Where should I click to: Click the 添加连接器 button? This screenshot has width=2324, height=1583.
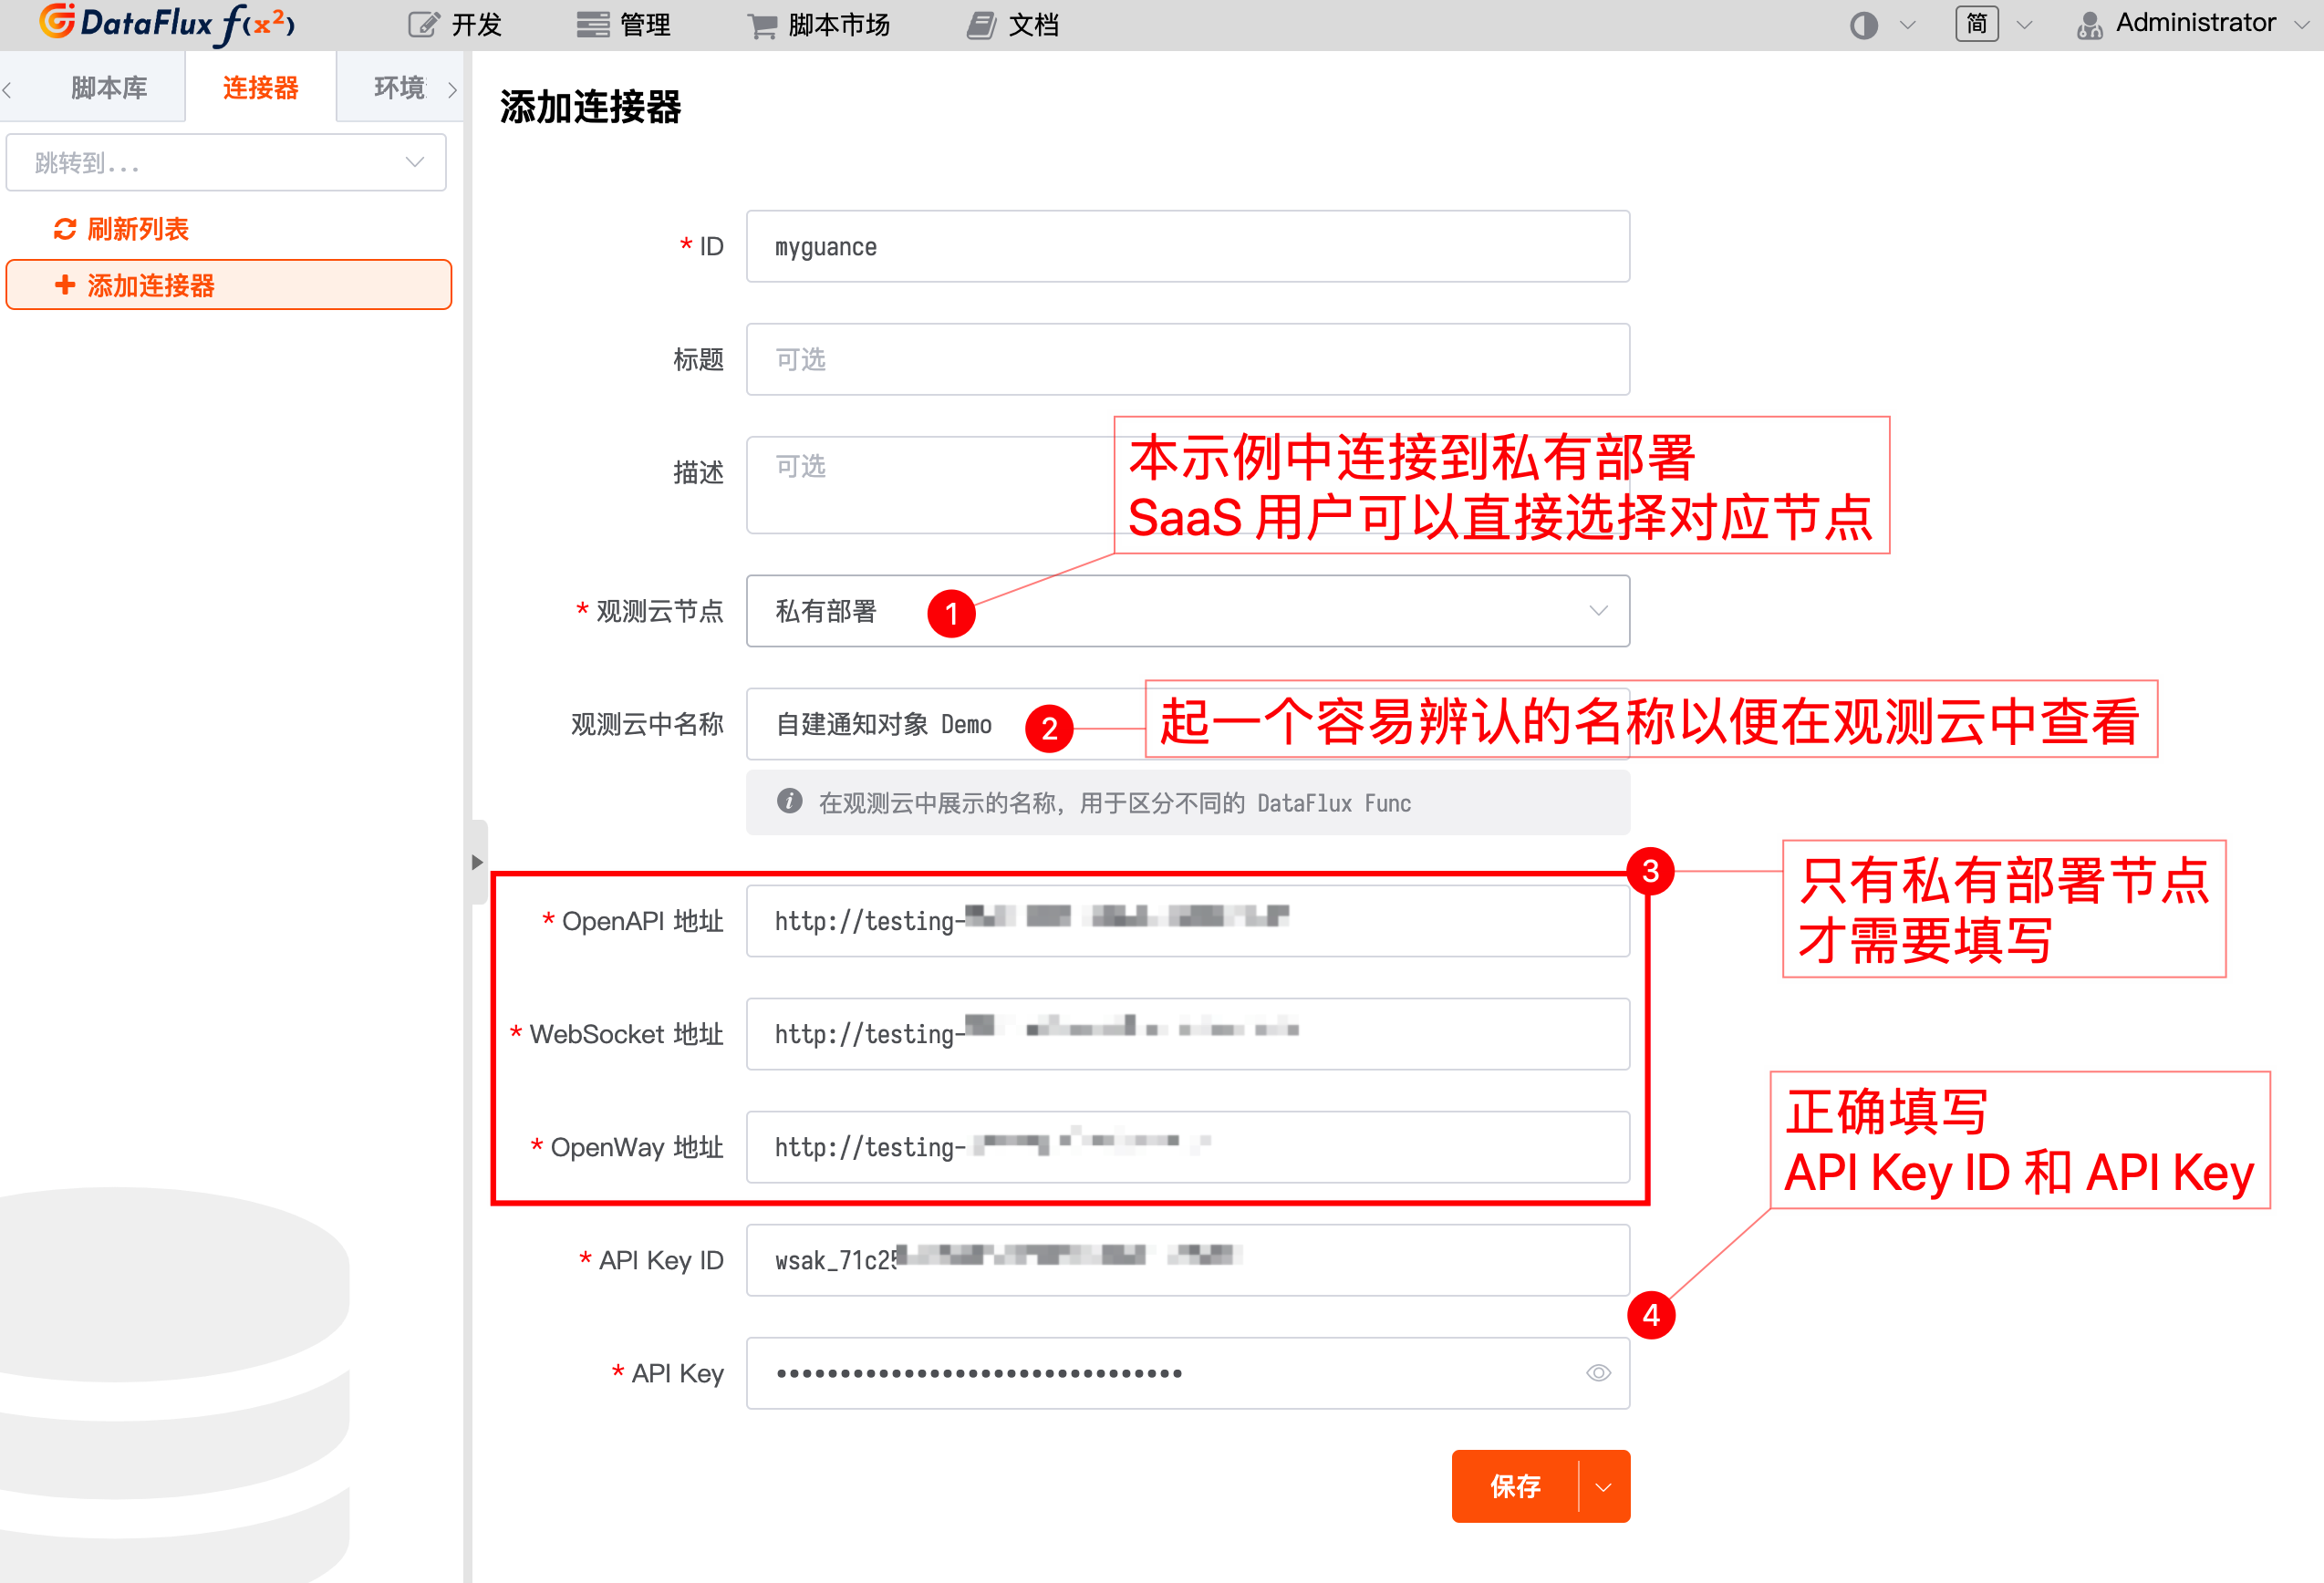(x=229, y=285)
